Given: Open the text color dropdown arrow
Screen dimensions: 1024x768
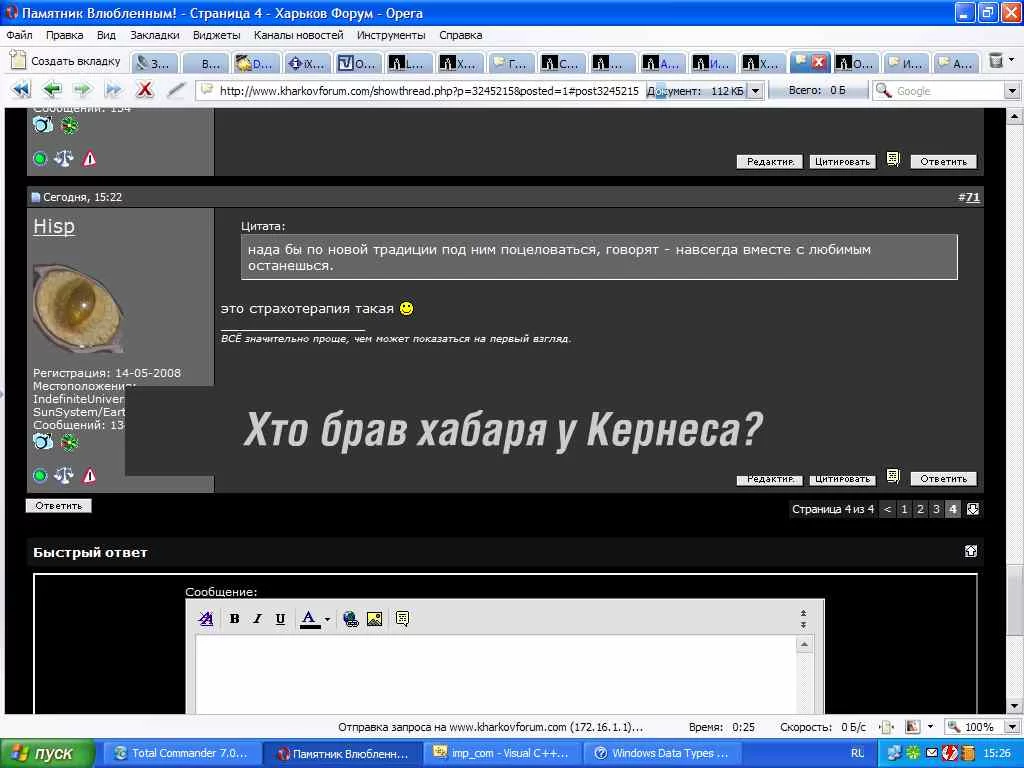Looking at the screenshot, I should click(327, 620).
